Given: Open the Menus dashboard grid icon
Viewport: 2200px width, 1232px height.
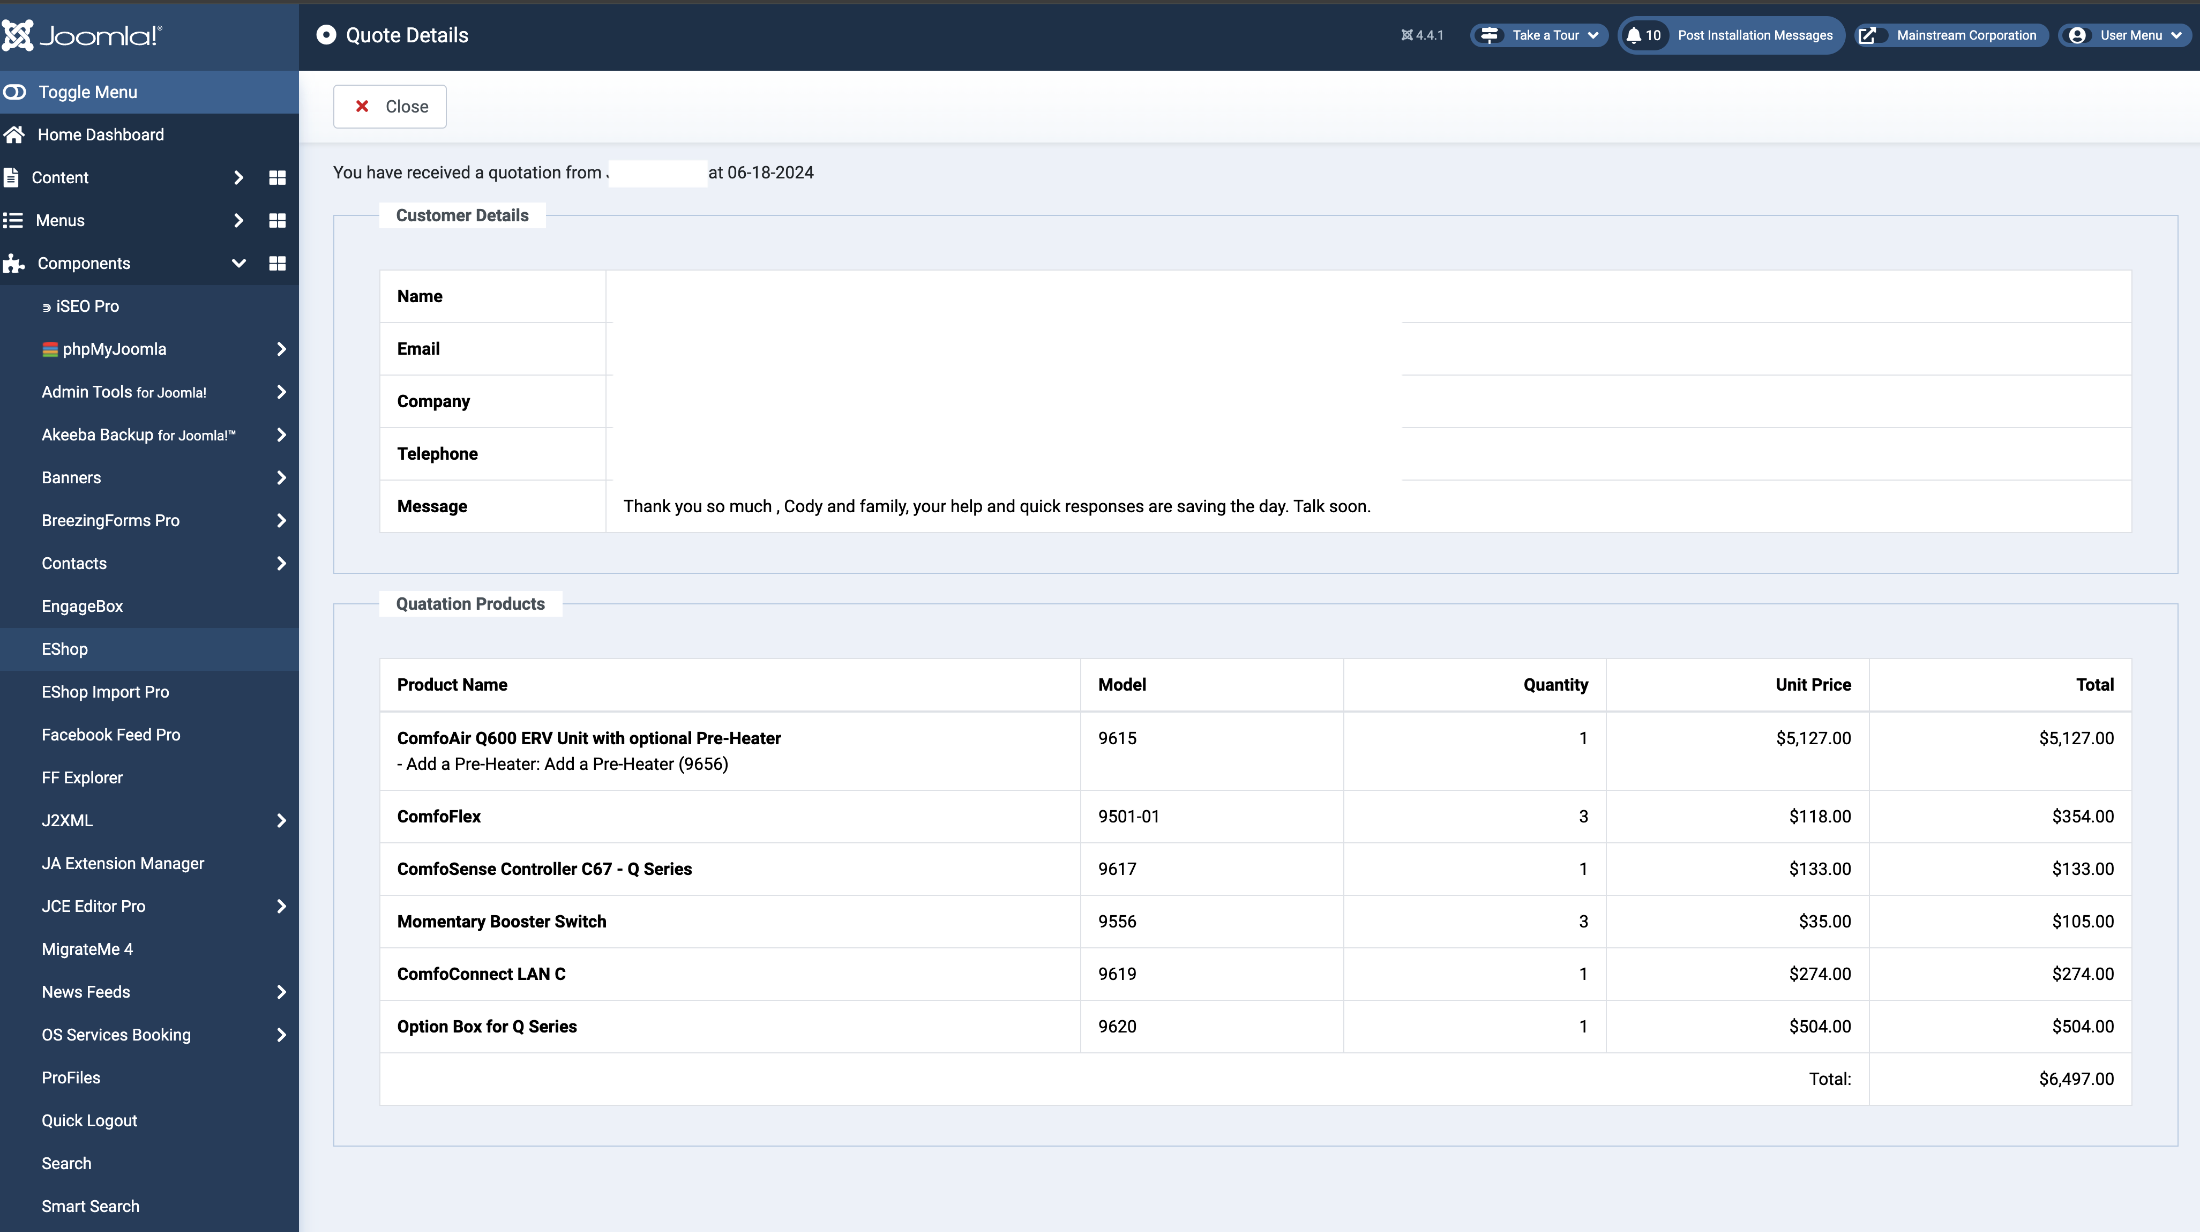Looking at the screenshot, I should point(278,221).
